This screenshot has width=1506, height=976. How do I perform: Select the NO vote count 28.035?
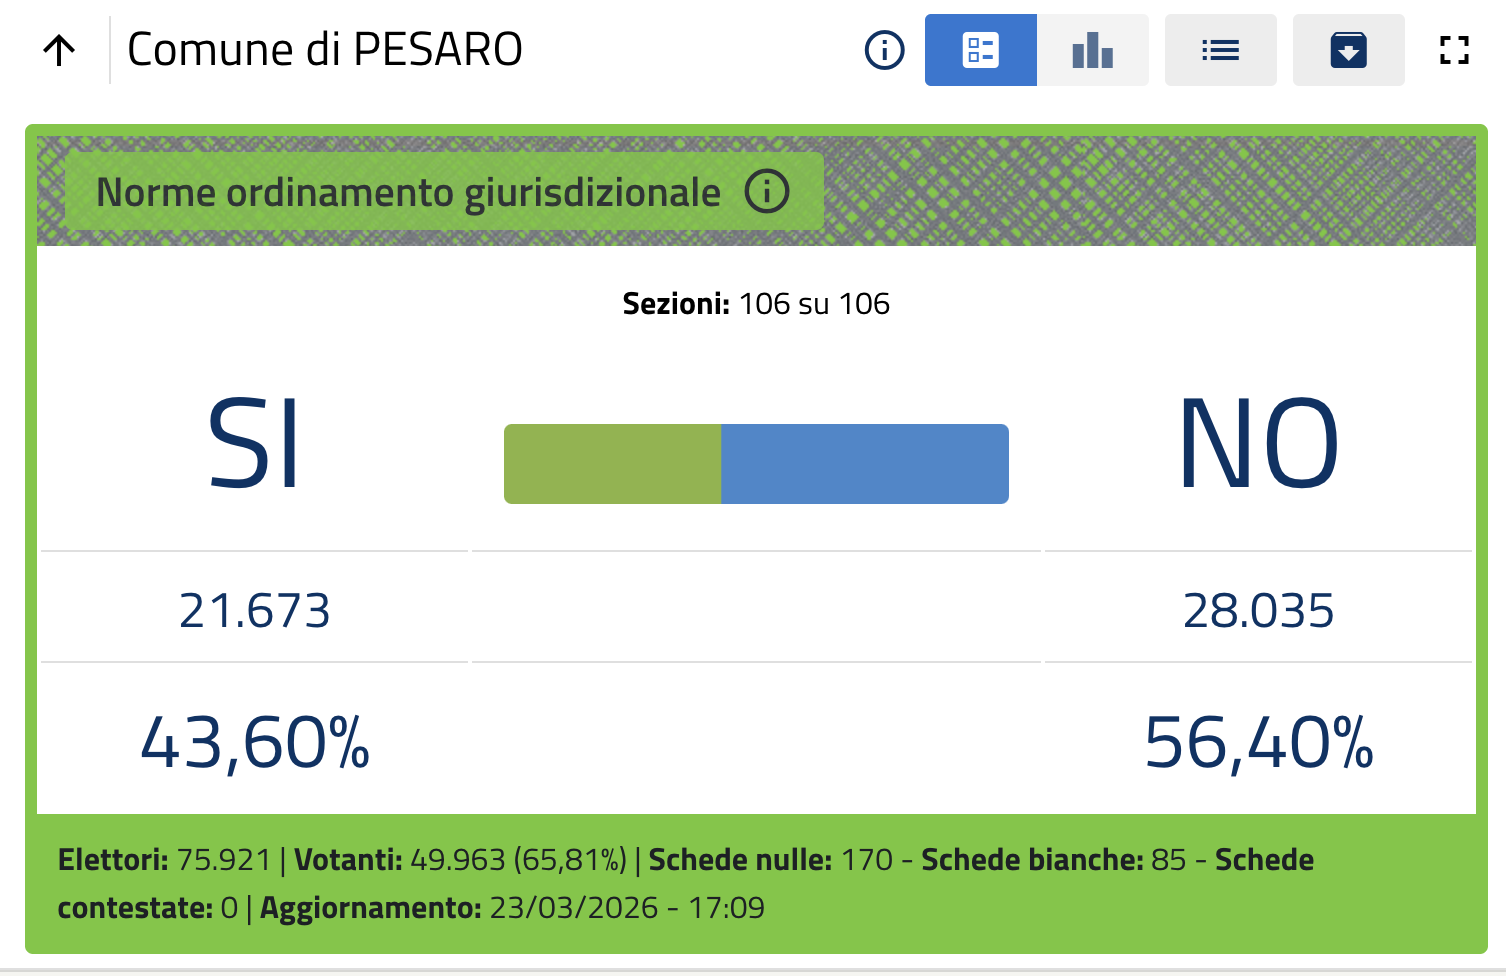[x=1258, y=611]
